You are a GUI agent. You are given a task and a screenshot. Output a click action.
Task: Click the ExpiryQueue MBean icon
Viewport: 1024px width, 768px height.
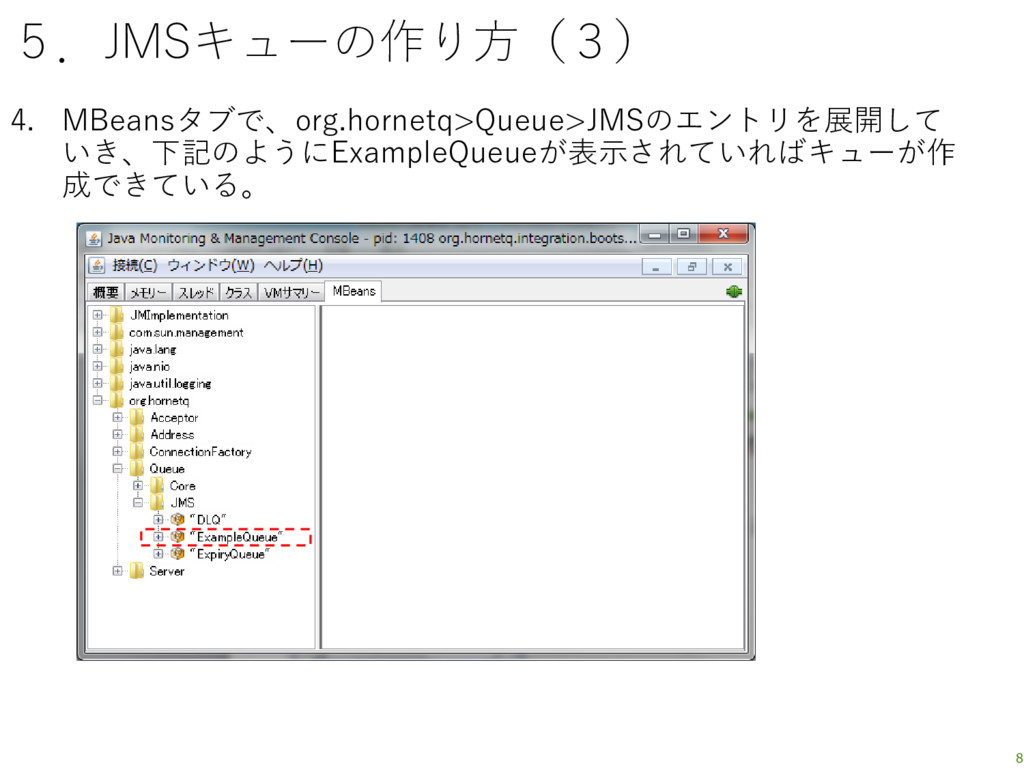tap(177, 554)
